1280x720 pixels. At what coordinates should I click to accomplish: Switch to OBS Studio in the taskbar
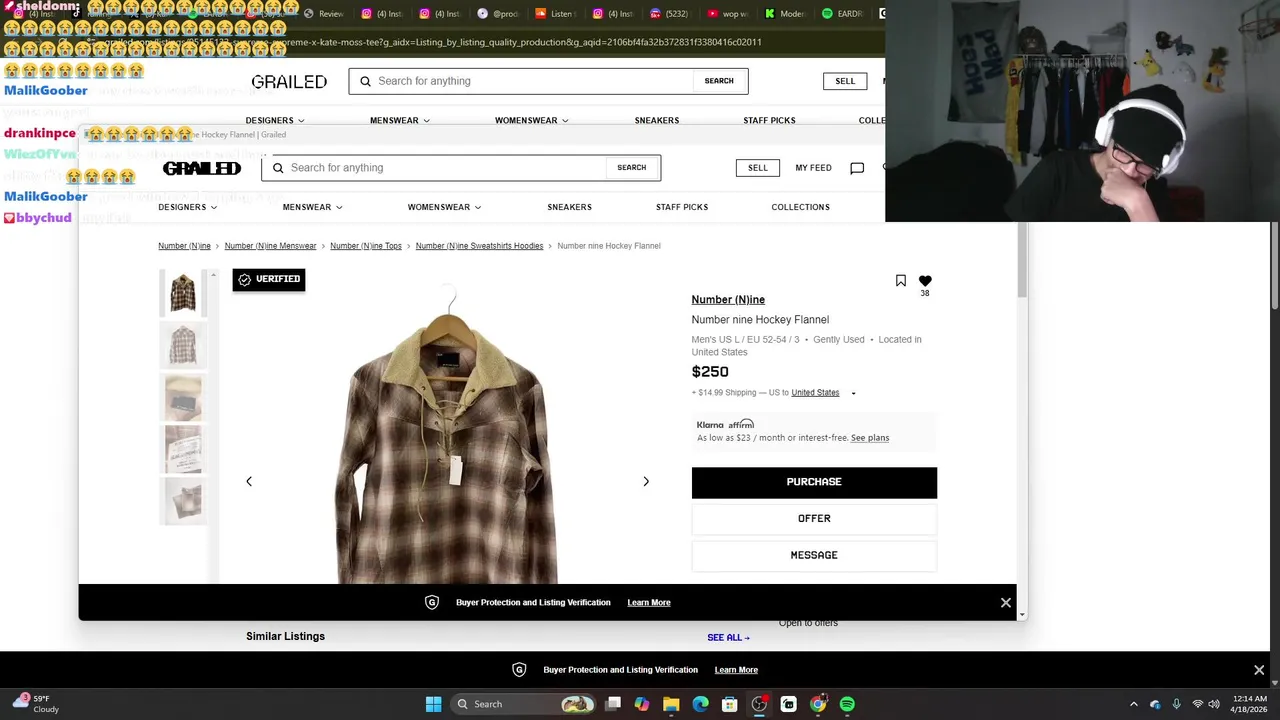(x=759, y=704)
